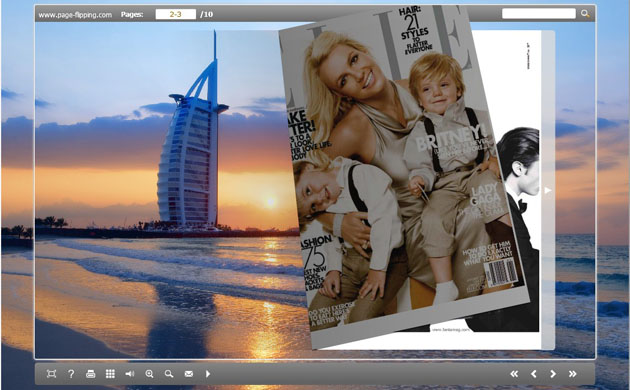Share the book by email icon
The image size is (630, 390).
point(188,374)
